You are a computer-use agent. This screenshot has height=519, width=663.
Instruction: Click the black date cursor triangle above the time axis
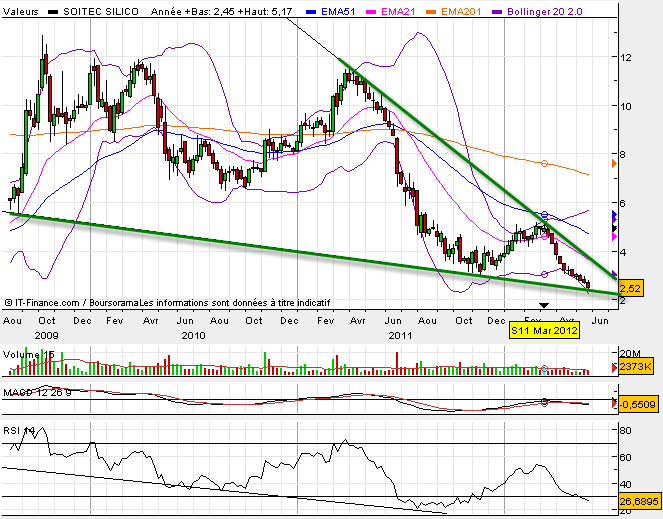[x=544, y=305]
